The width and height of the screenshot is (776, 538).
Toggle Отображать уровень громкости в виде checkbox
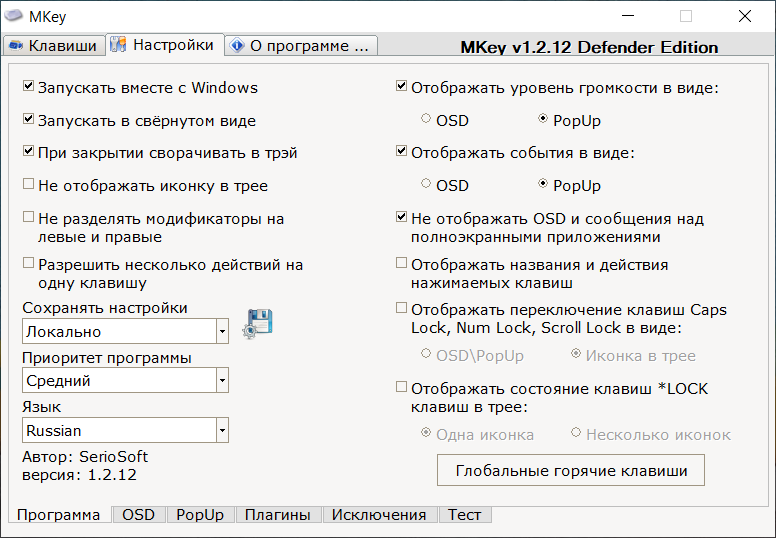click(401, 86)
